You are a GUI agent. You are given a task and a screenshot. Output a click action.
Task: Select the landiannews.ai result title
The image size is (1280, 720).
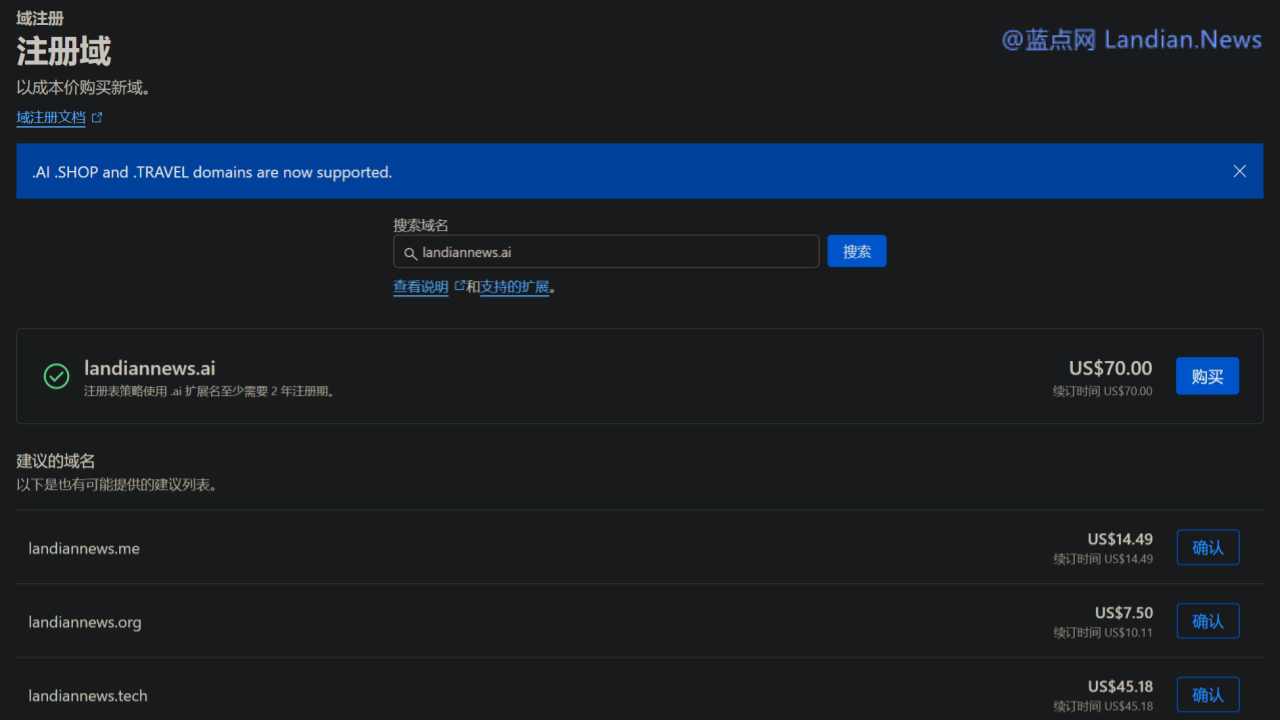150,369
